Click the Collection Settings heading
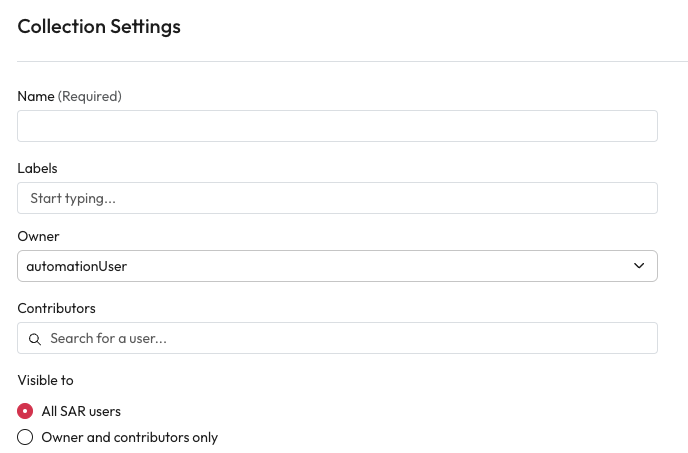The height and width of the screenshot is (453, 688). pyautogui.click(x=99, y=27)
